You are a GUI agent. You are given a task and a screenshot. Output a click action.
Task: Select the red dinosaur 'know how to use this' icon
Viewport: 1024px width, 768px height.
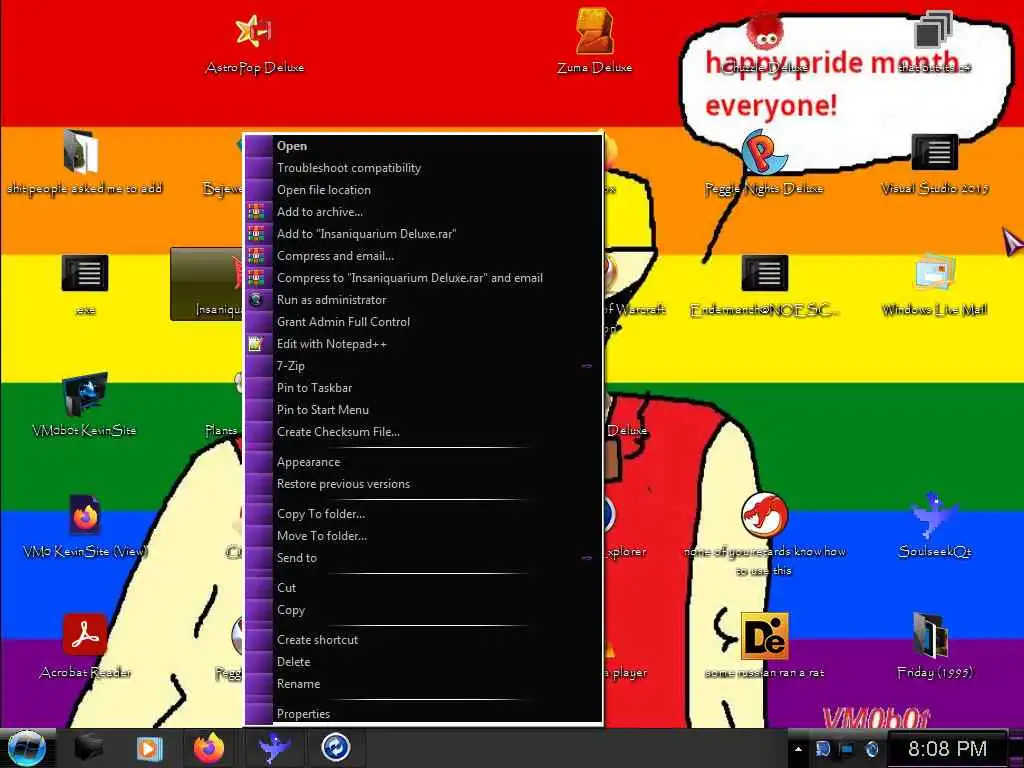tap(765, 536)
